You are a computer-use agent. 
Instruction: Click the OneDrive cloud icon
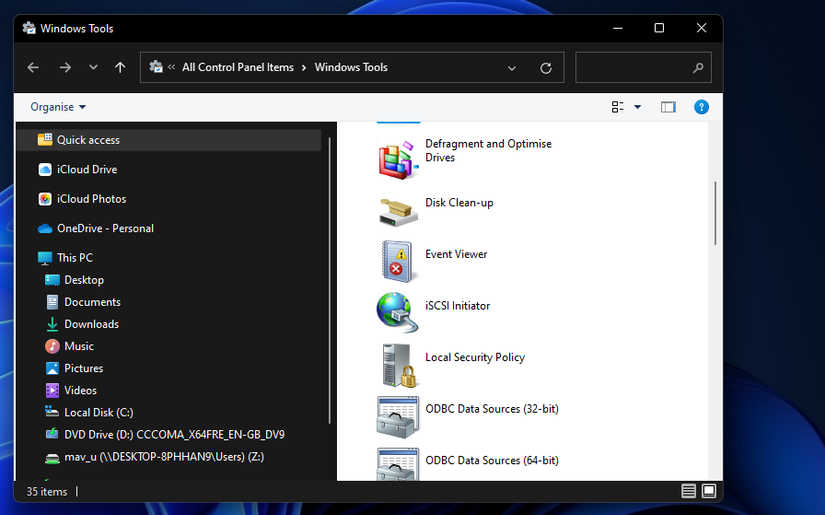pyautogui.click(x=45, y=228)
